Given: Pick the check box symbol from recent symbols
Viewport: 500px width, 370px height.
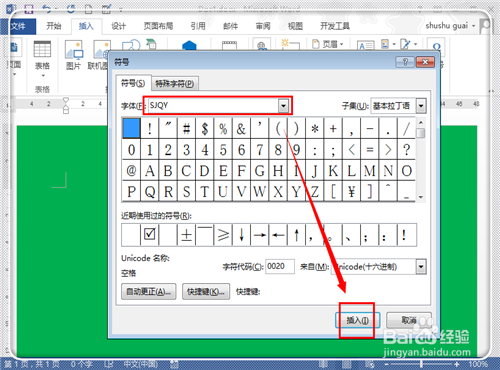Looking at the screenshot, I should point(150,235).
